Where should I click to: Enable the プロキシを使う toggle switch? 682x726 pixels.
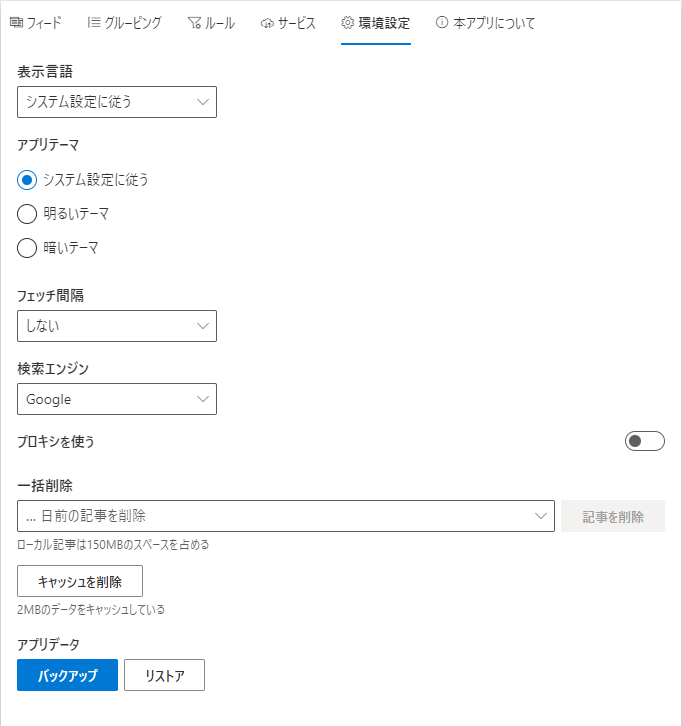coord(644,441)
